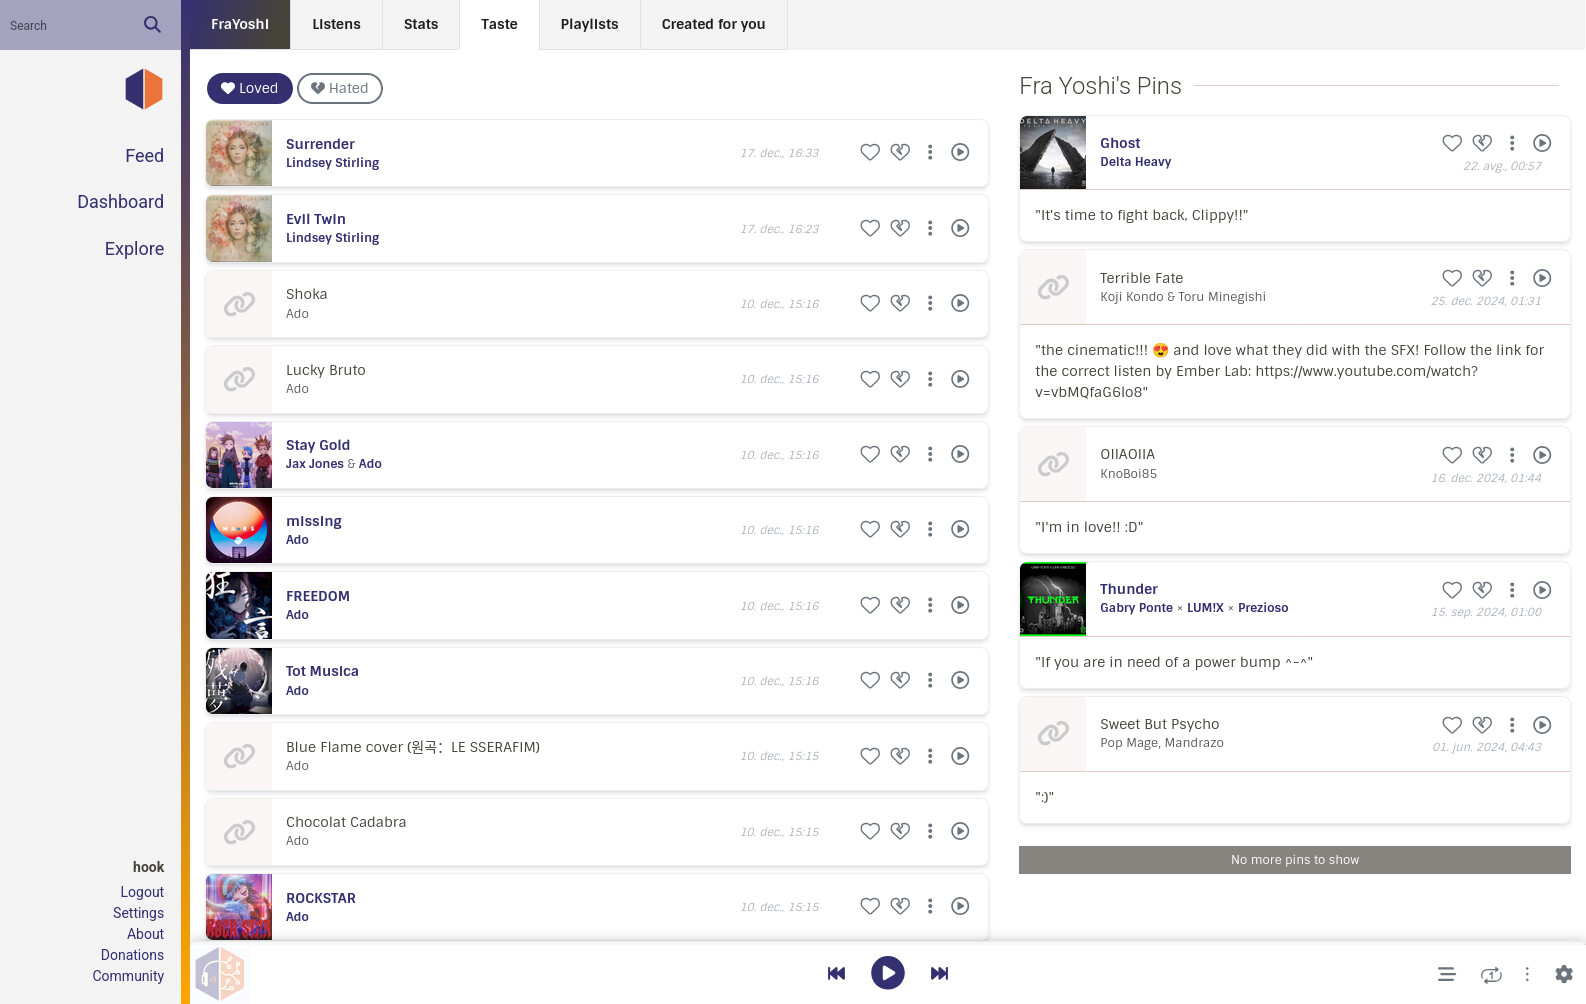1586x1004 pixels.
Task: Open the queue list icon in player bar
Action: click(1446, 974)
